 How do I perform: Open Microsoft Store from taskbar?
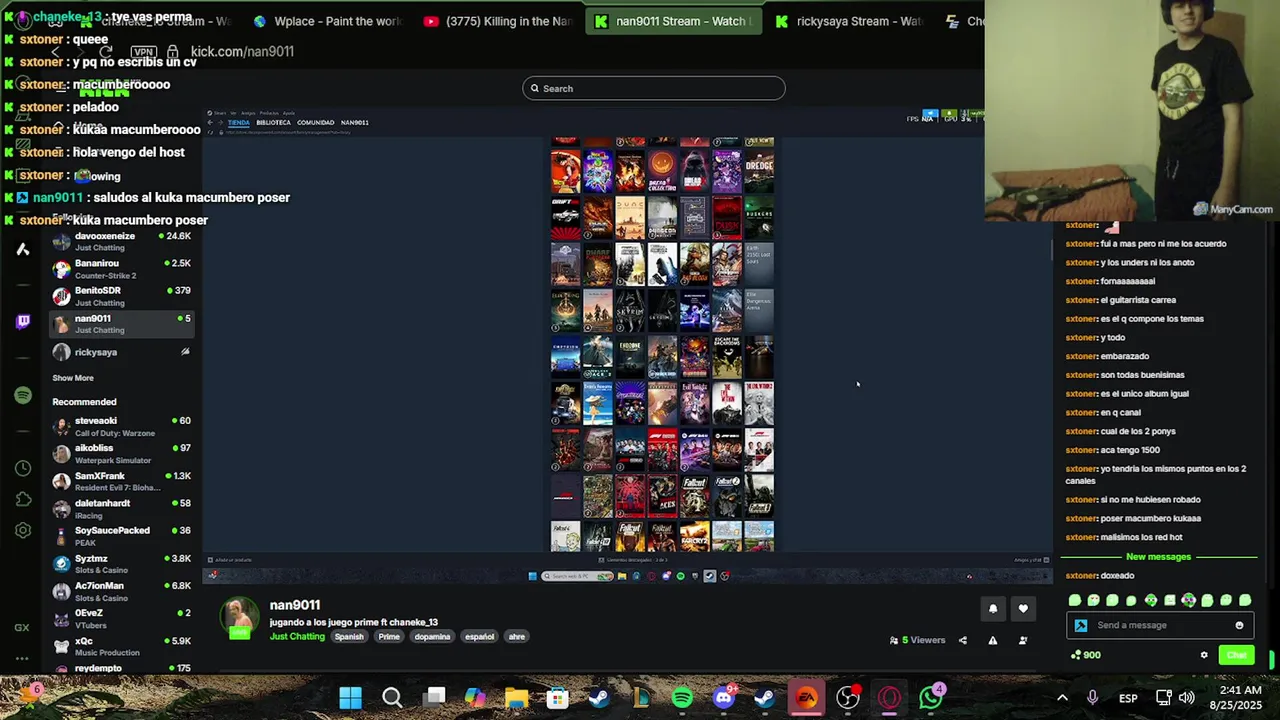[x=557, y=697]
